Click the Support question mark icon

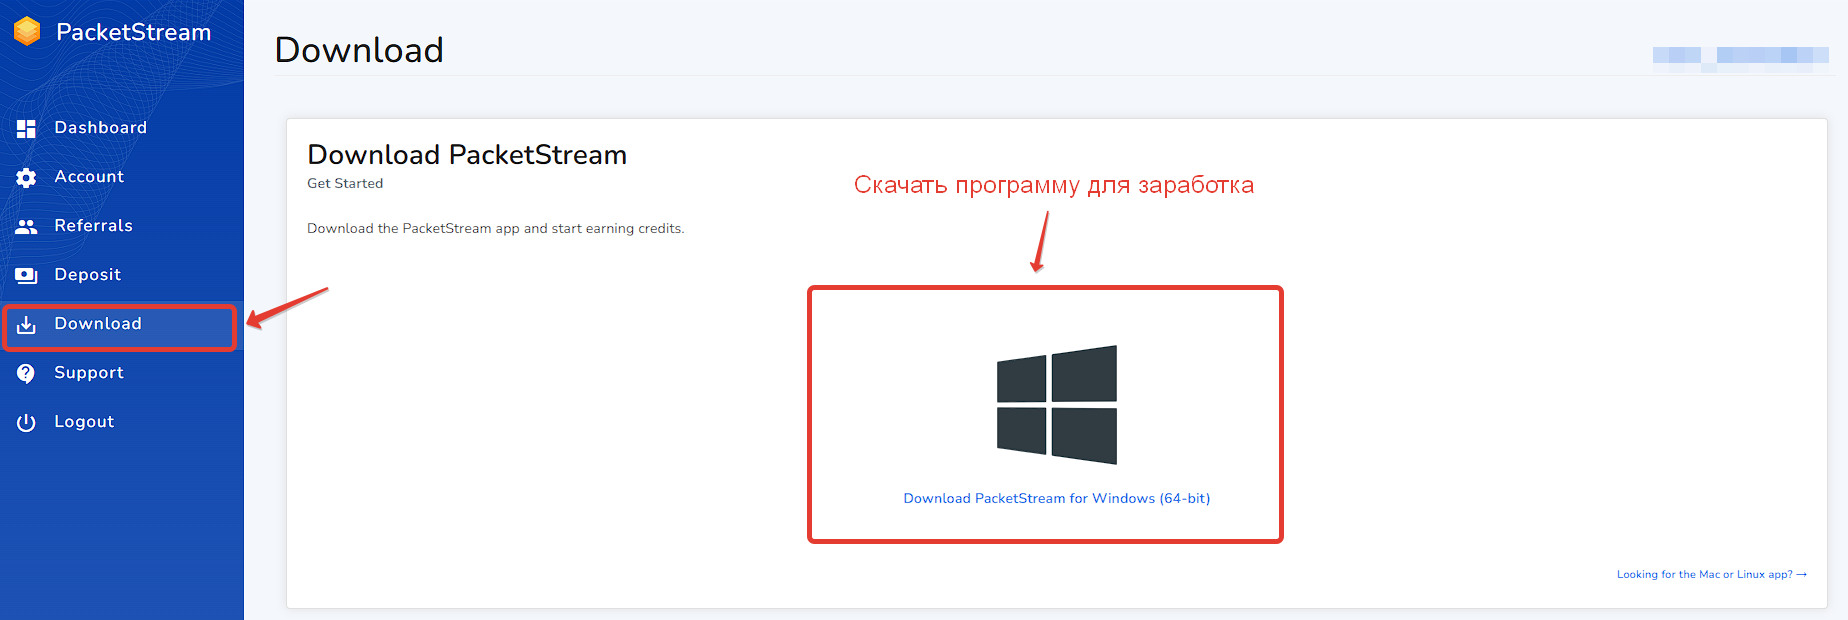(26, 373)
